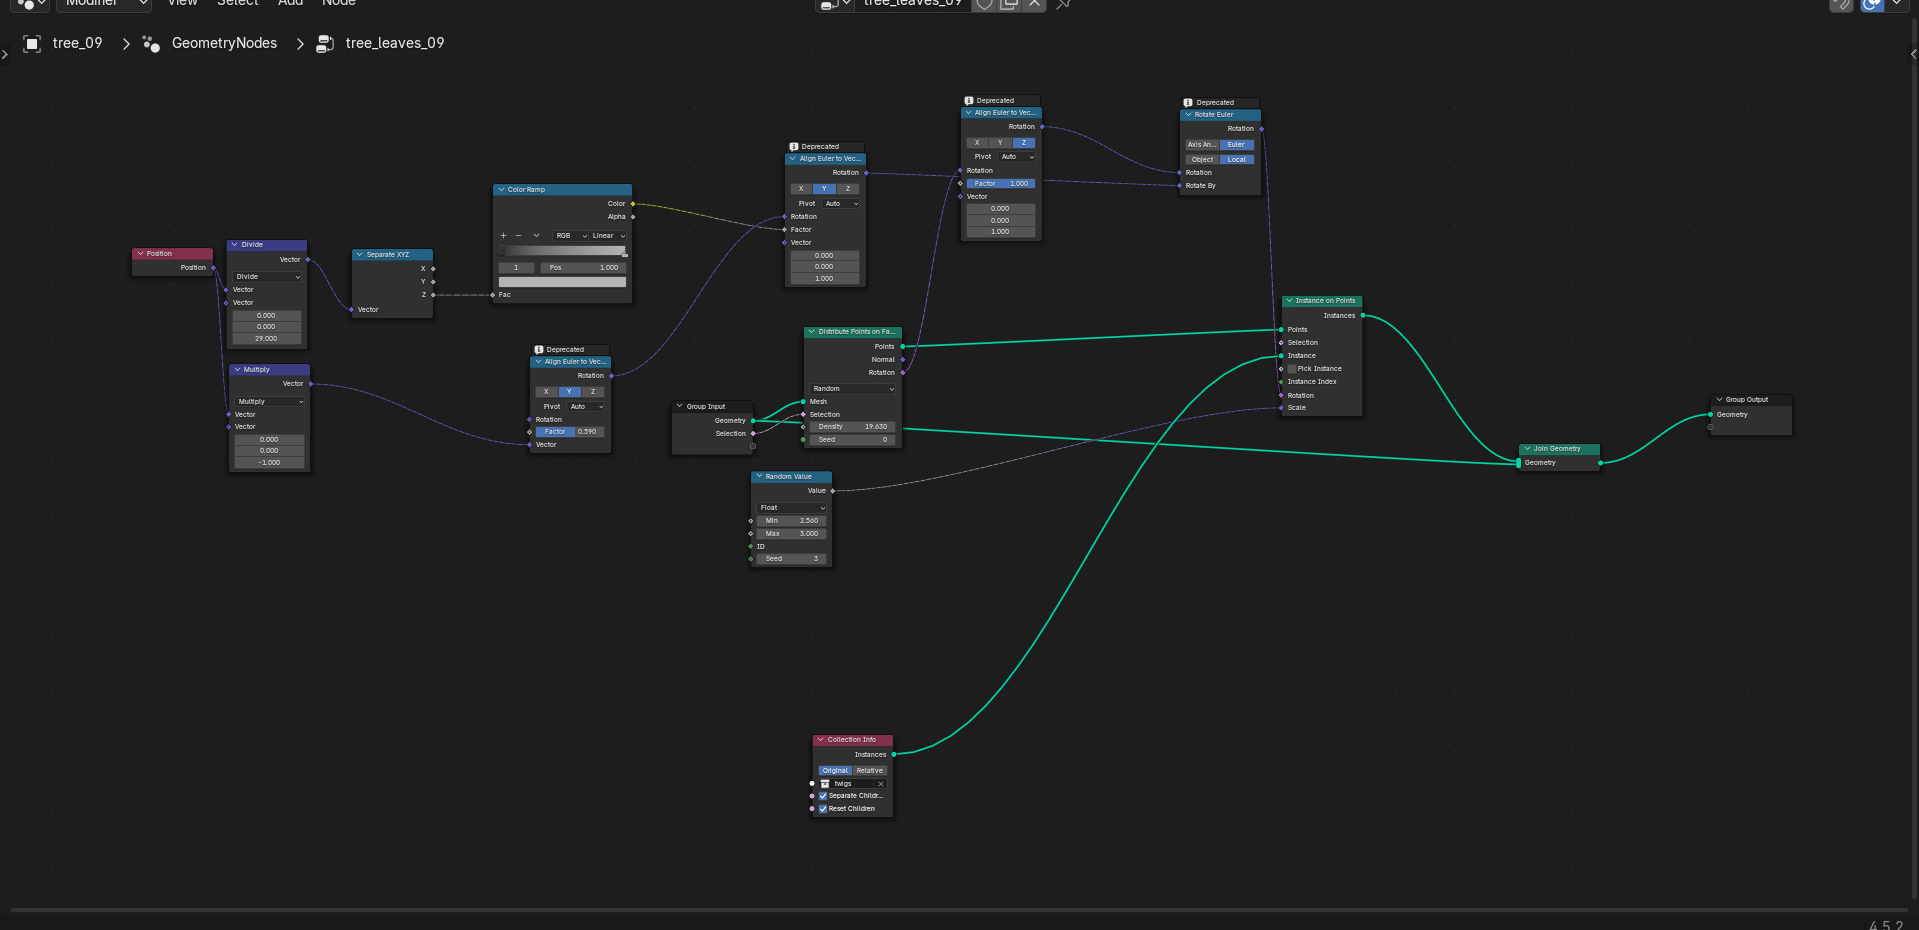This screenshot has height=930, width=1919.
Task: Click Rotation output socket of Rotate Euler
Action: [1262, 129]
